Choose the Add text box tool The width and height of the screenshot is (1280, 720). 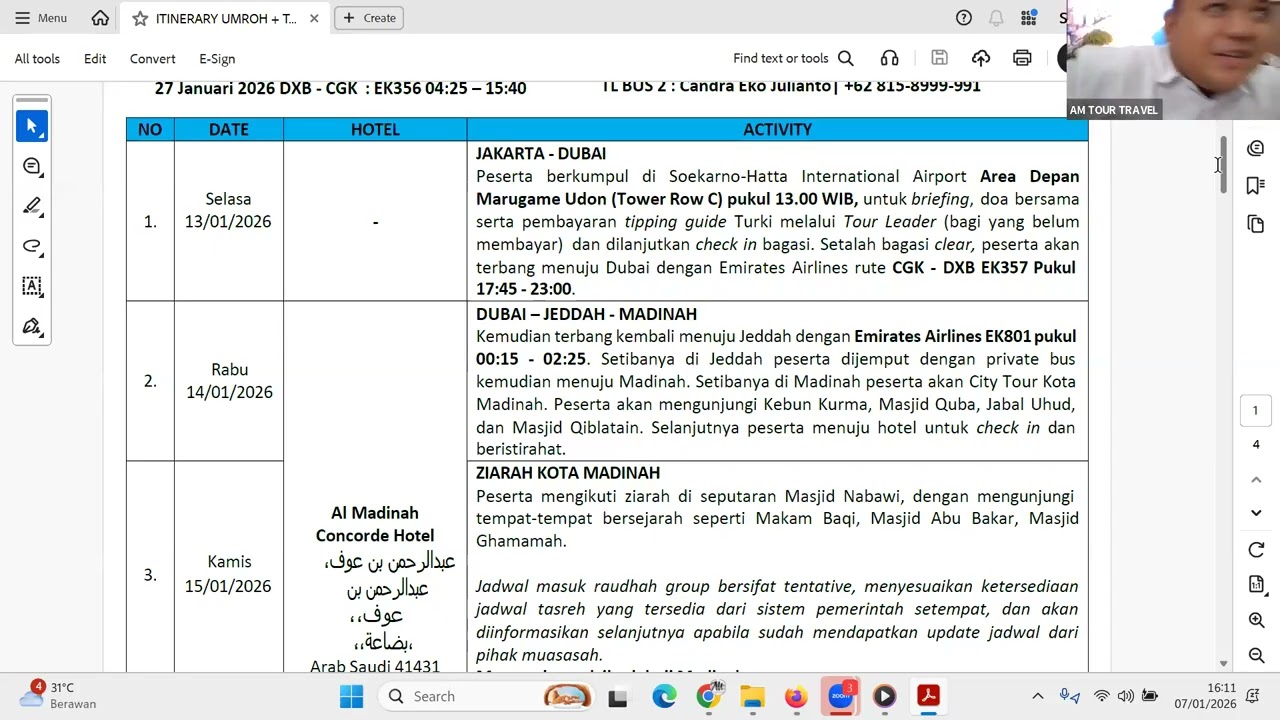[x=32, y=286]
